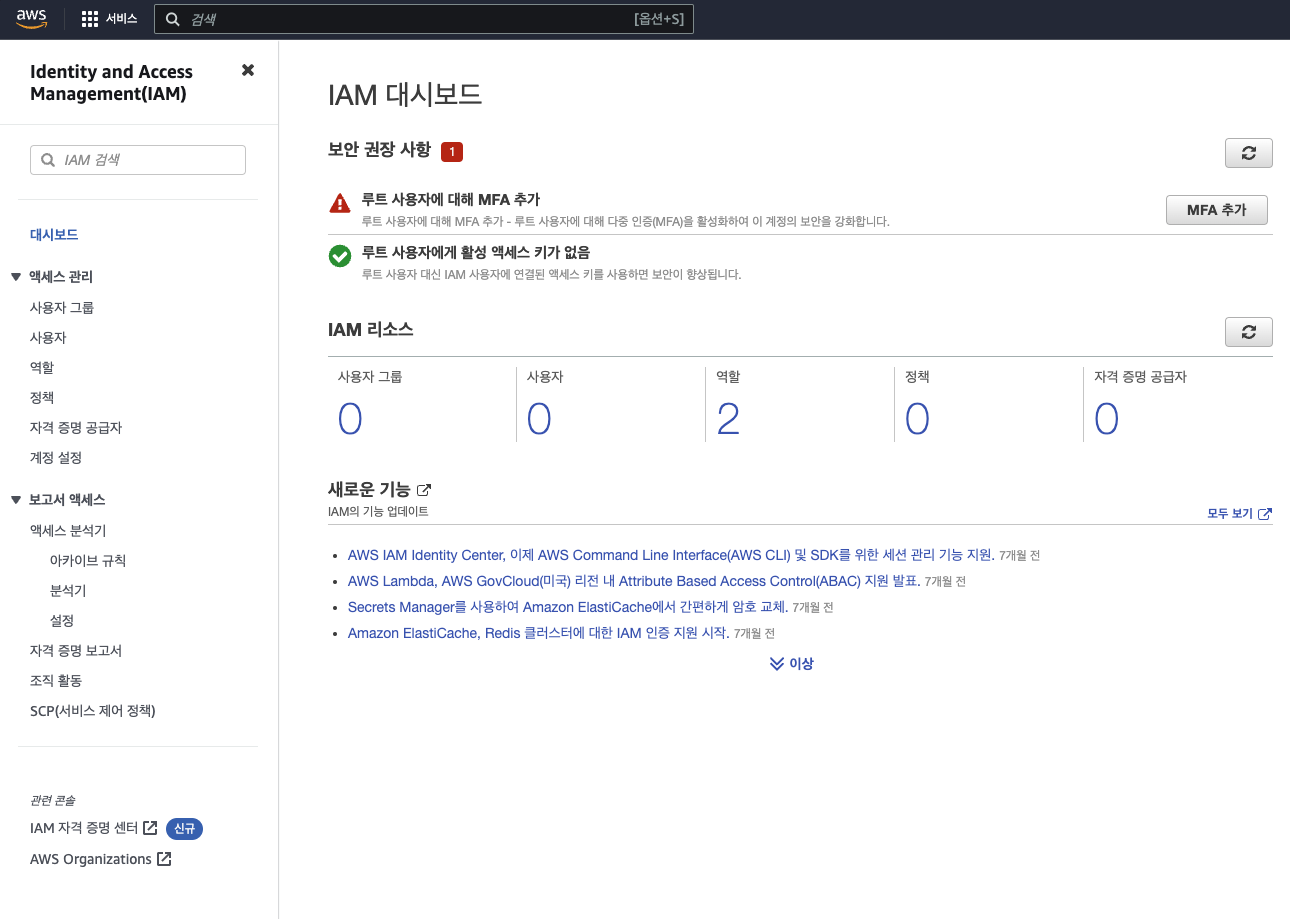Open the 서비스 menu label
The height and width of the screenshot is (919, 1290).
click(x=122, y=19)
